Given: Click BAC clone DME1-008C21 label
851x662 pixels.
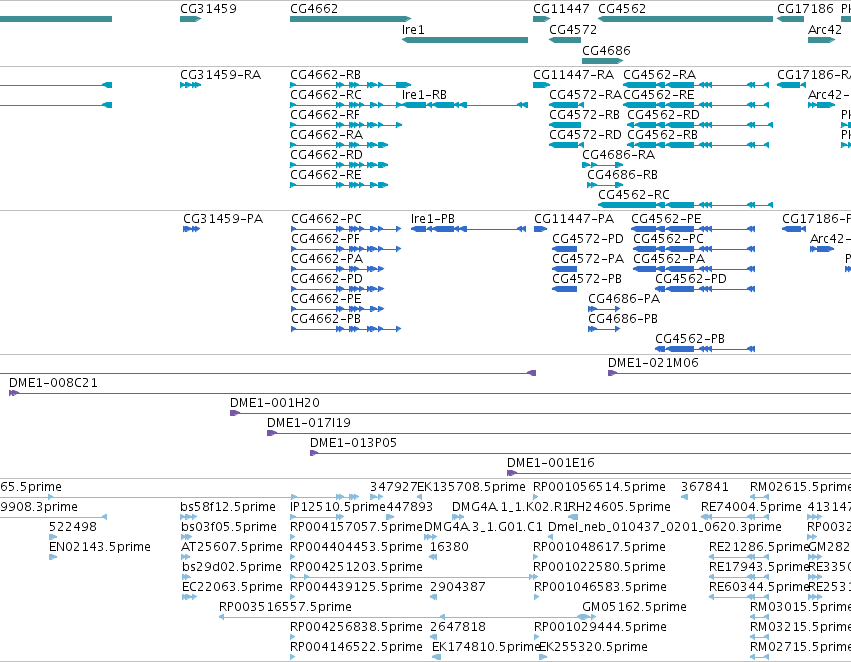Looking at the screenshot, I should (54, 383).
